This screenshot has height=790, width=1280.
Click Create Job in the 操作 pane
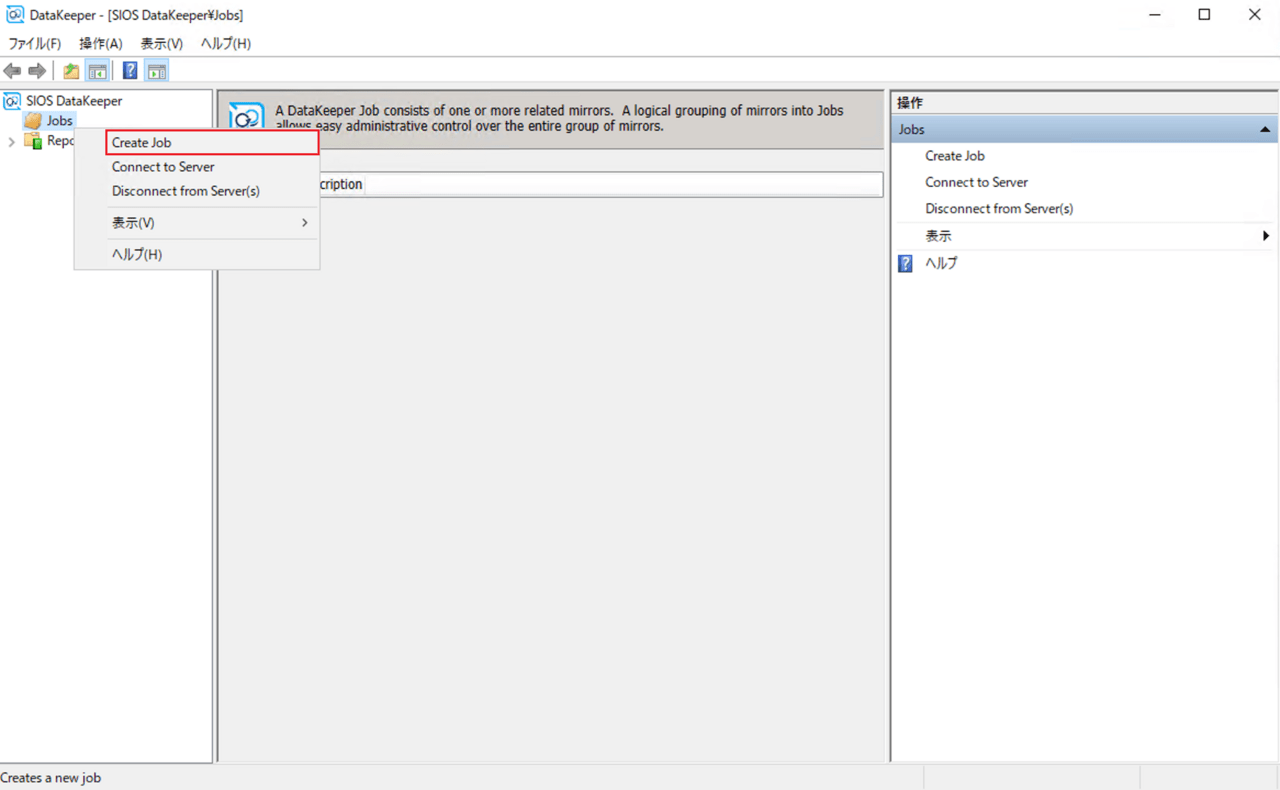click(x=955, y=156)
